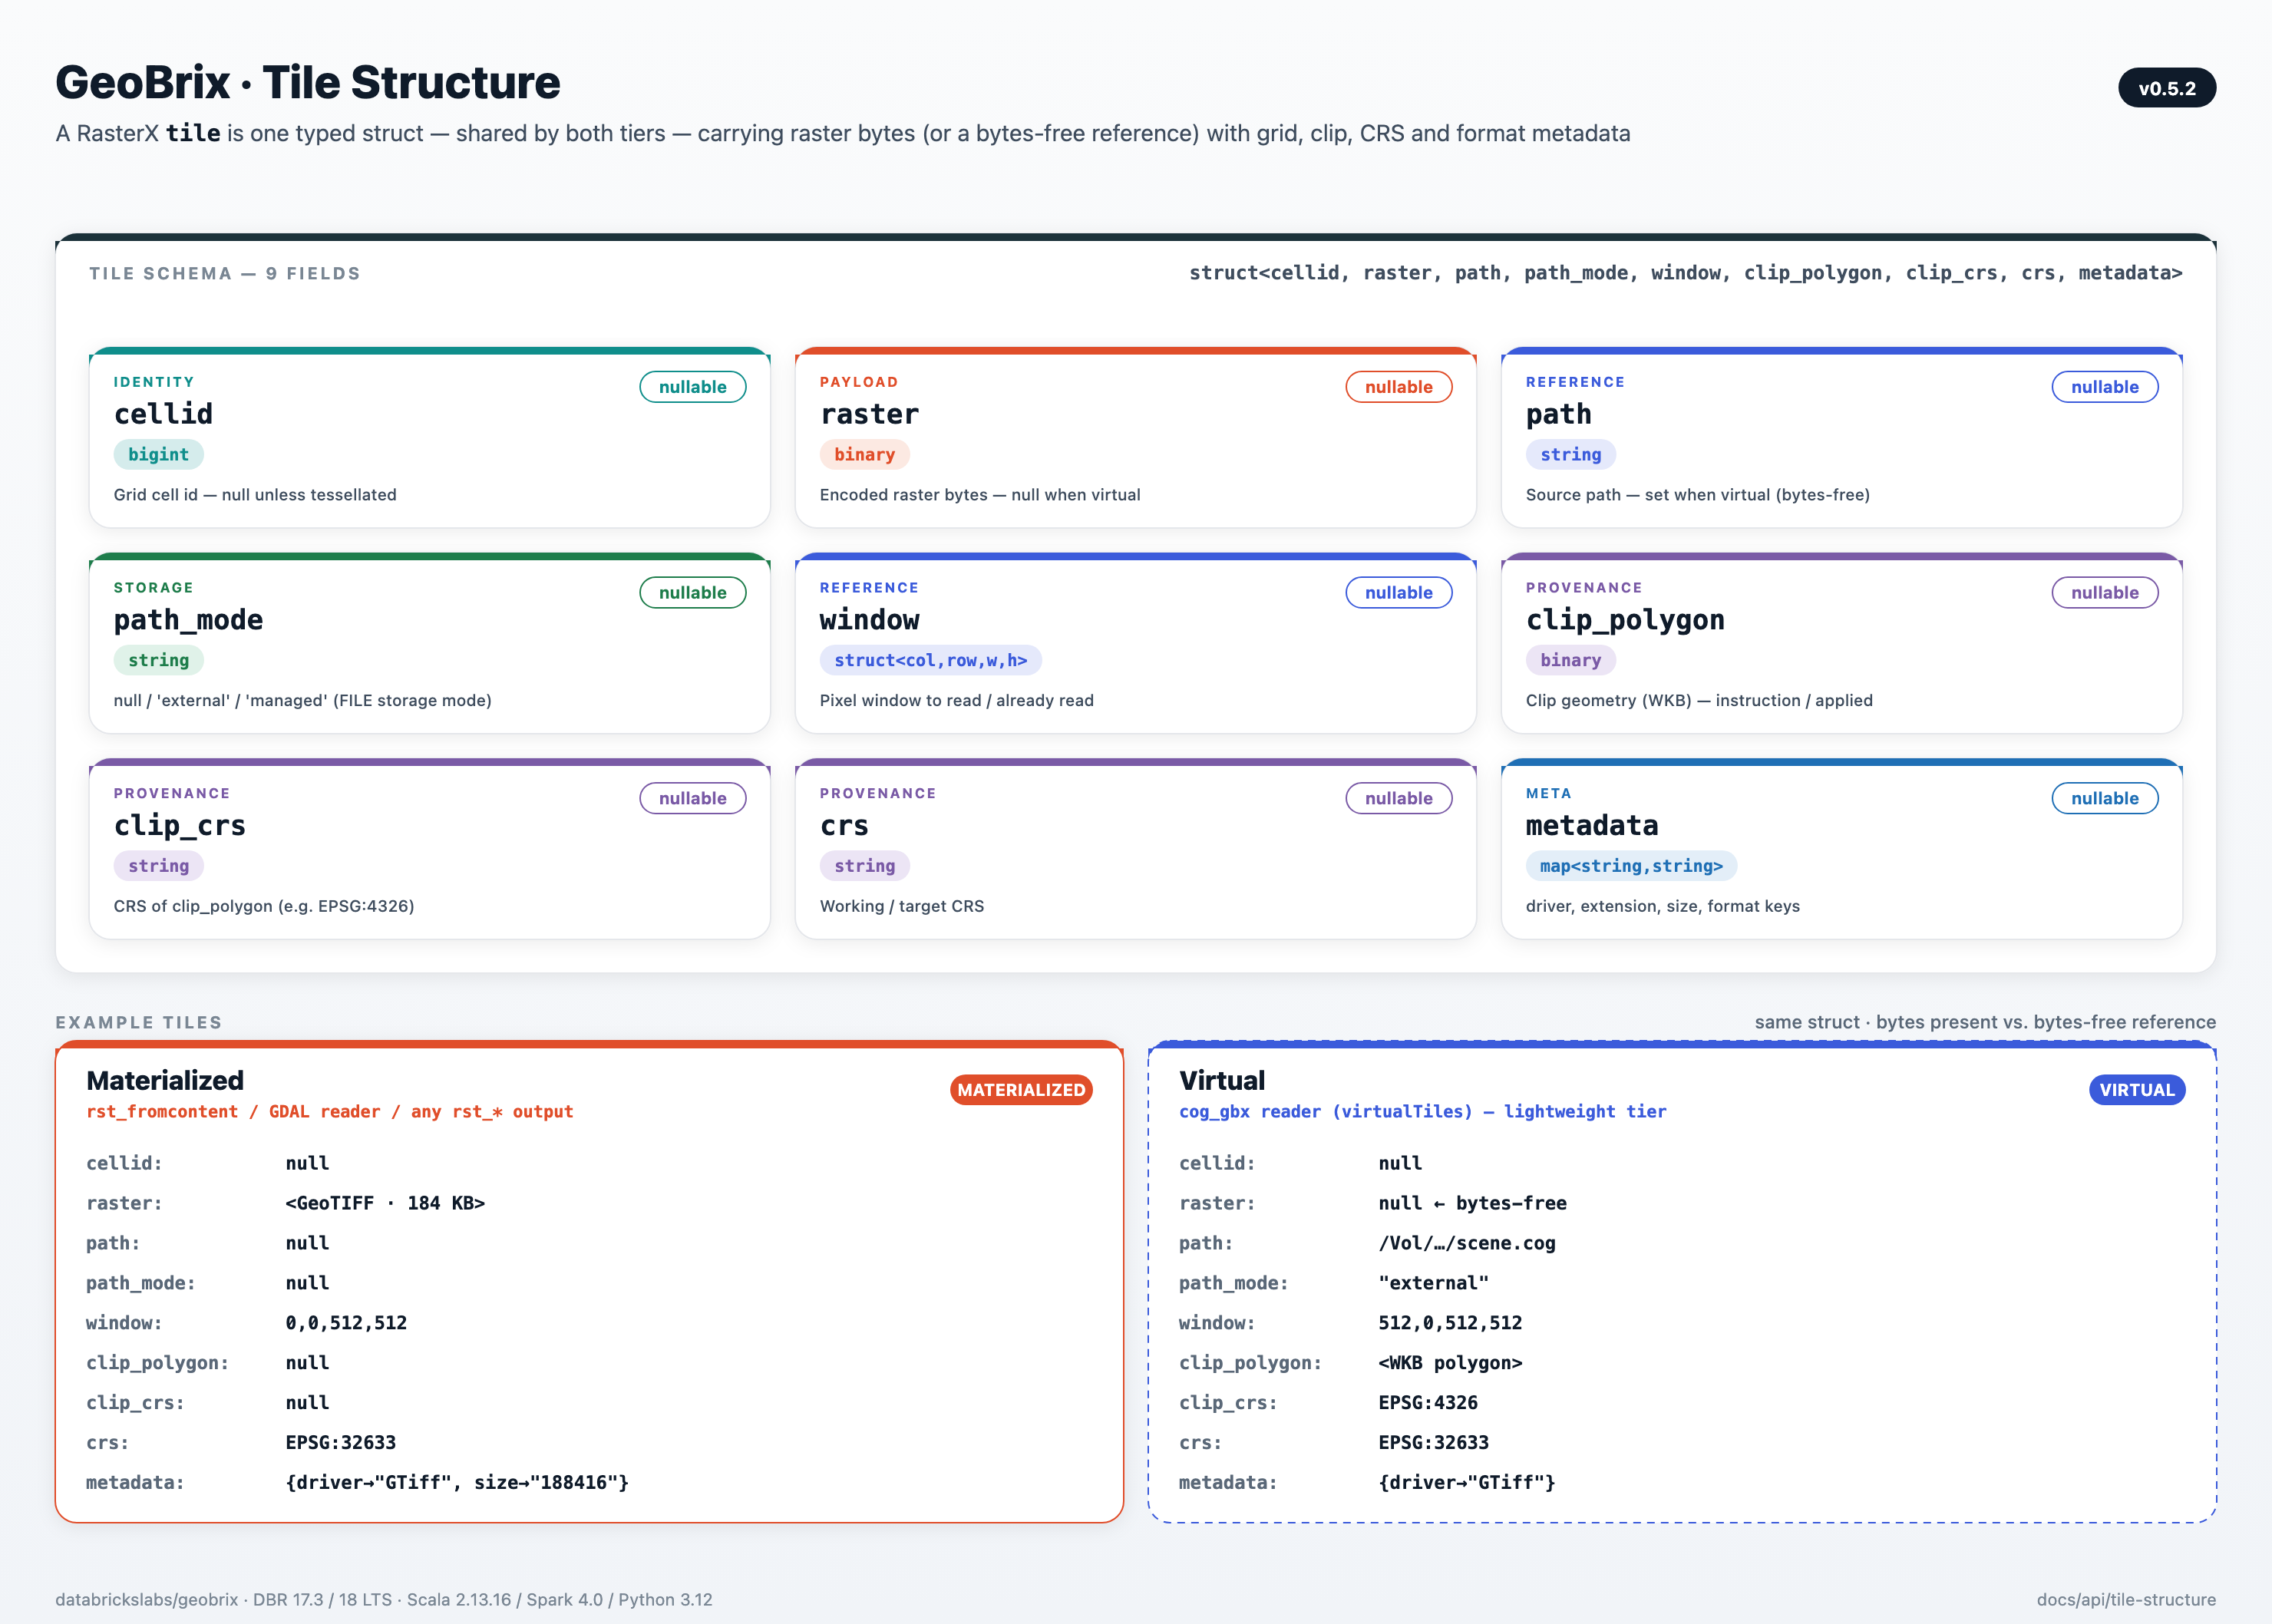Click the {driver→"GTiff", size→"188416"} value

click(x=457, y=1482)
